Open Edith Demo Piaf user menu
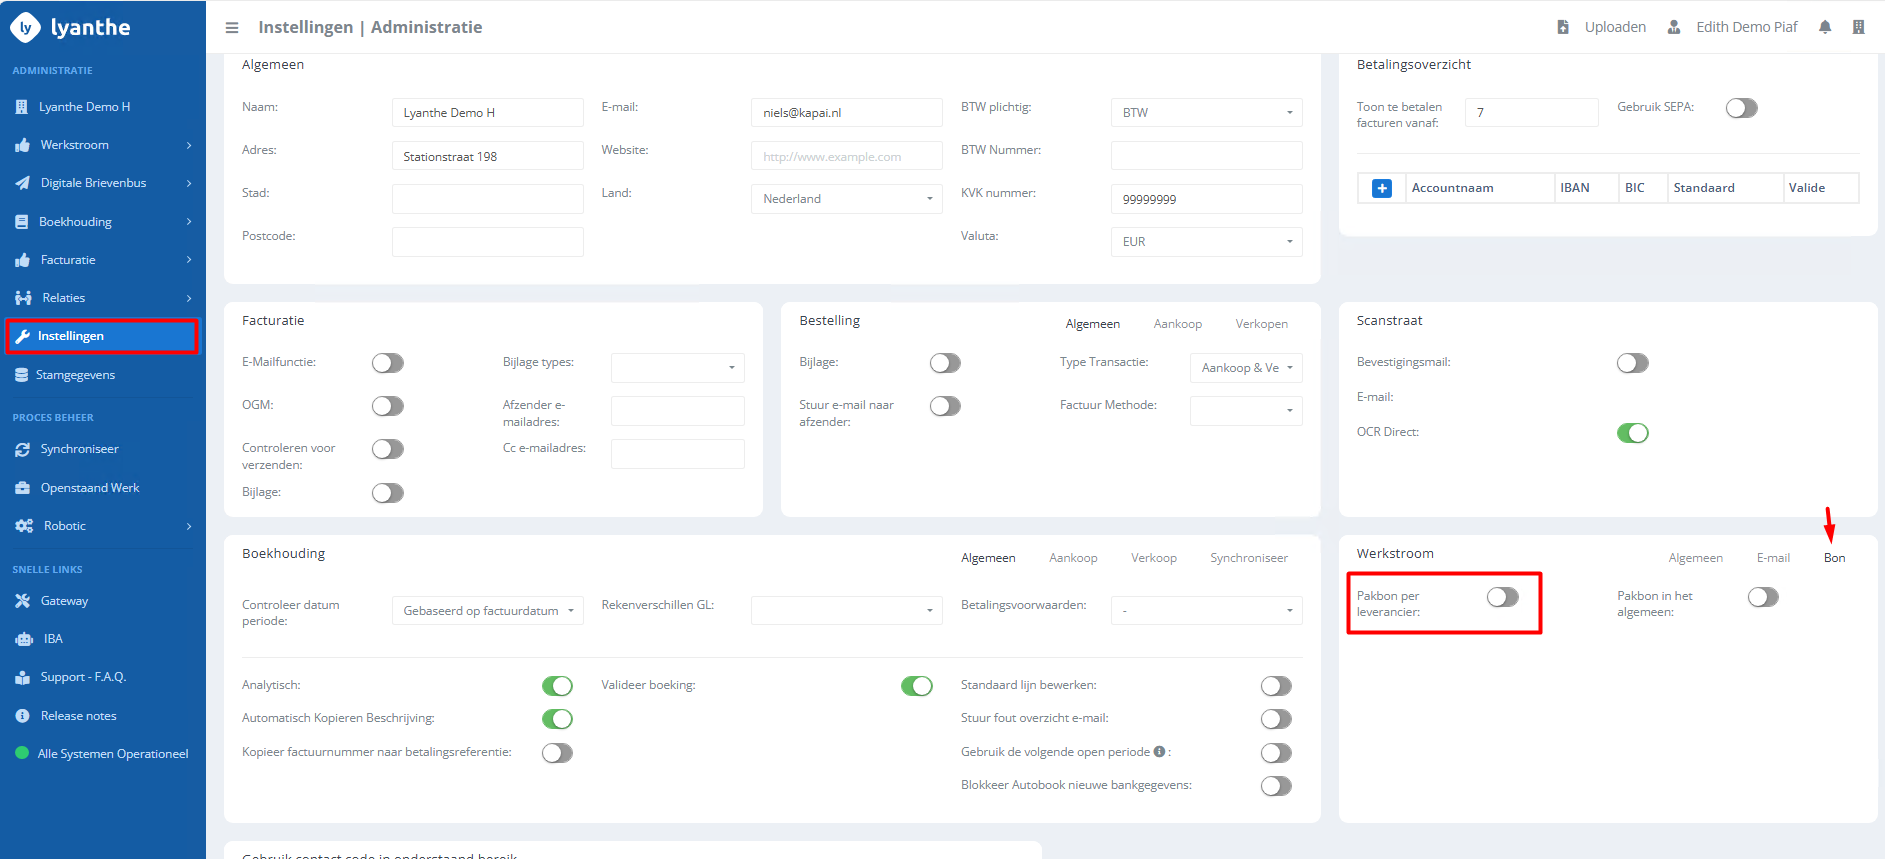 click(x=1745, y=27)
